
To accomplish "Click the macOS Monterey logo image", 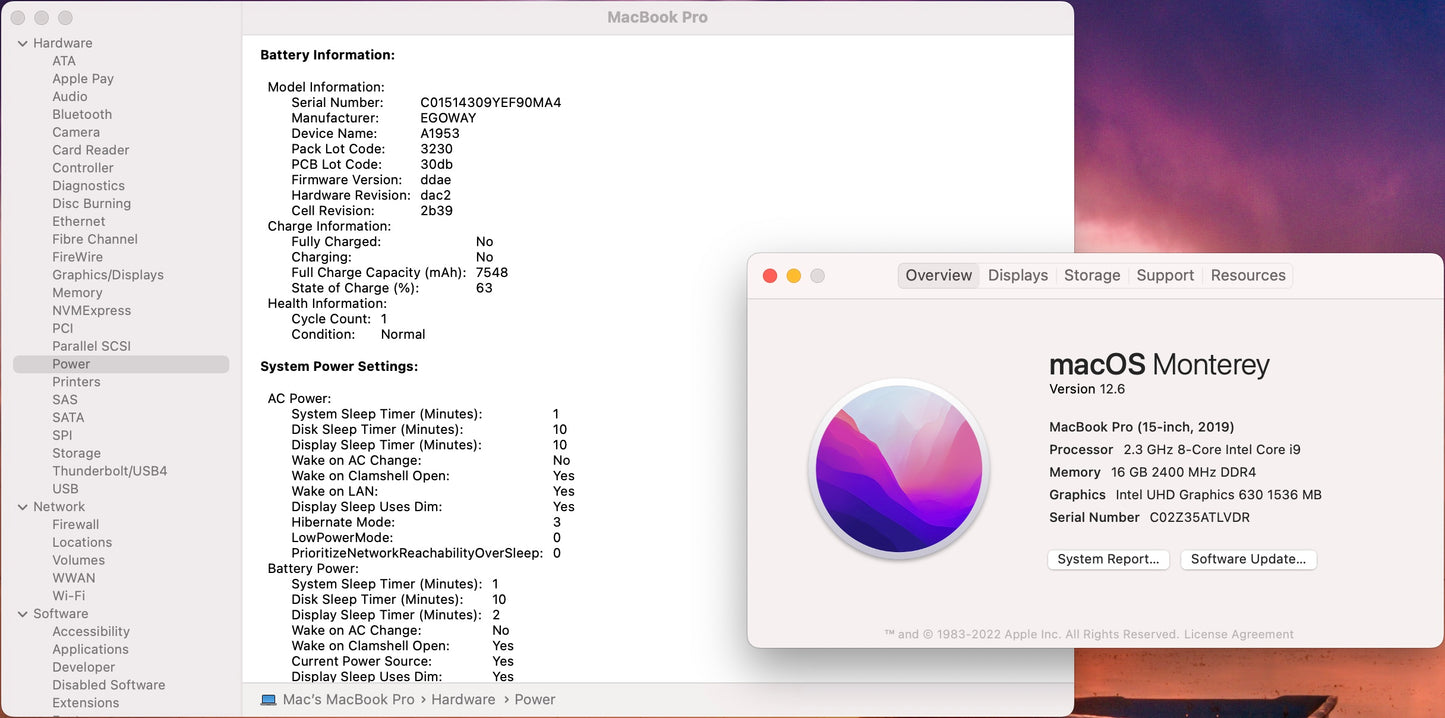I will click(x=898, y=468).
